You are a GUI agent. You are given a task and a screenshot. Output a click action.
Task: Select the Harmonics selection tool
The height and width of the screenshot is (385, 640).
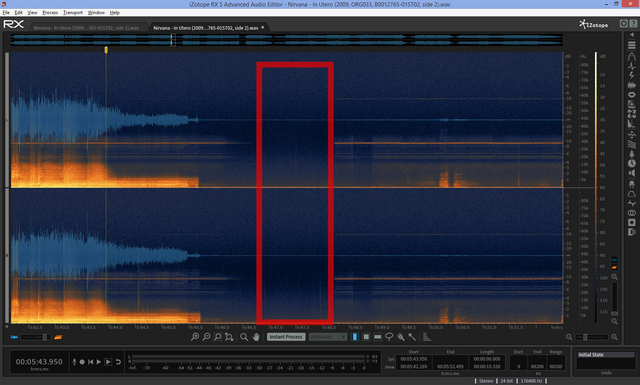click(427, 337)
